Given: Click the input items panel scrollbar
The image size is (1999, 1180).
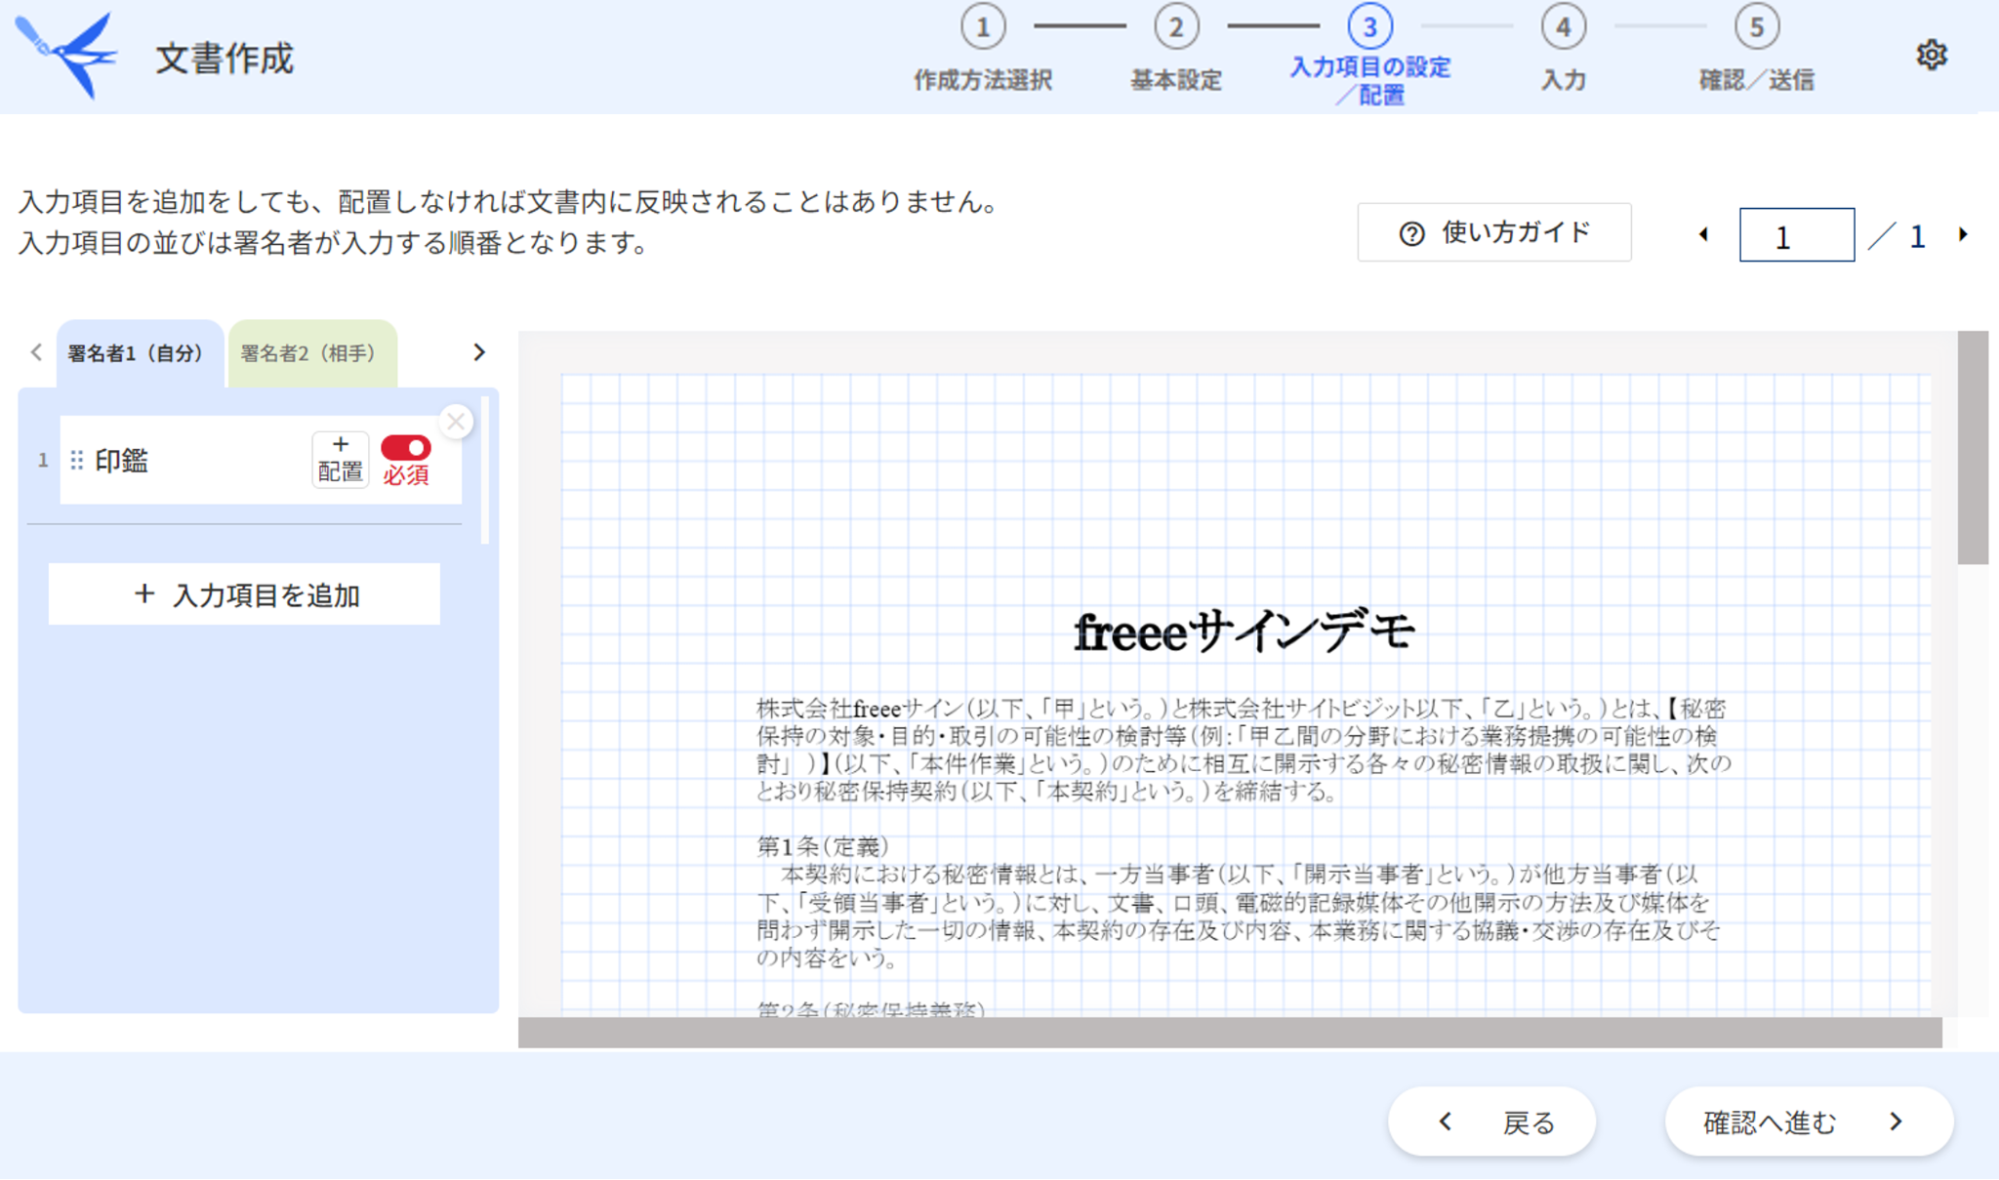Looking at the screenshot, I should [485, 470].
